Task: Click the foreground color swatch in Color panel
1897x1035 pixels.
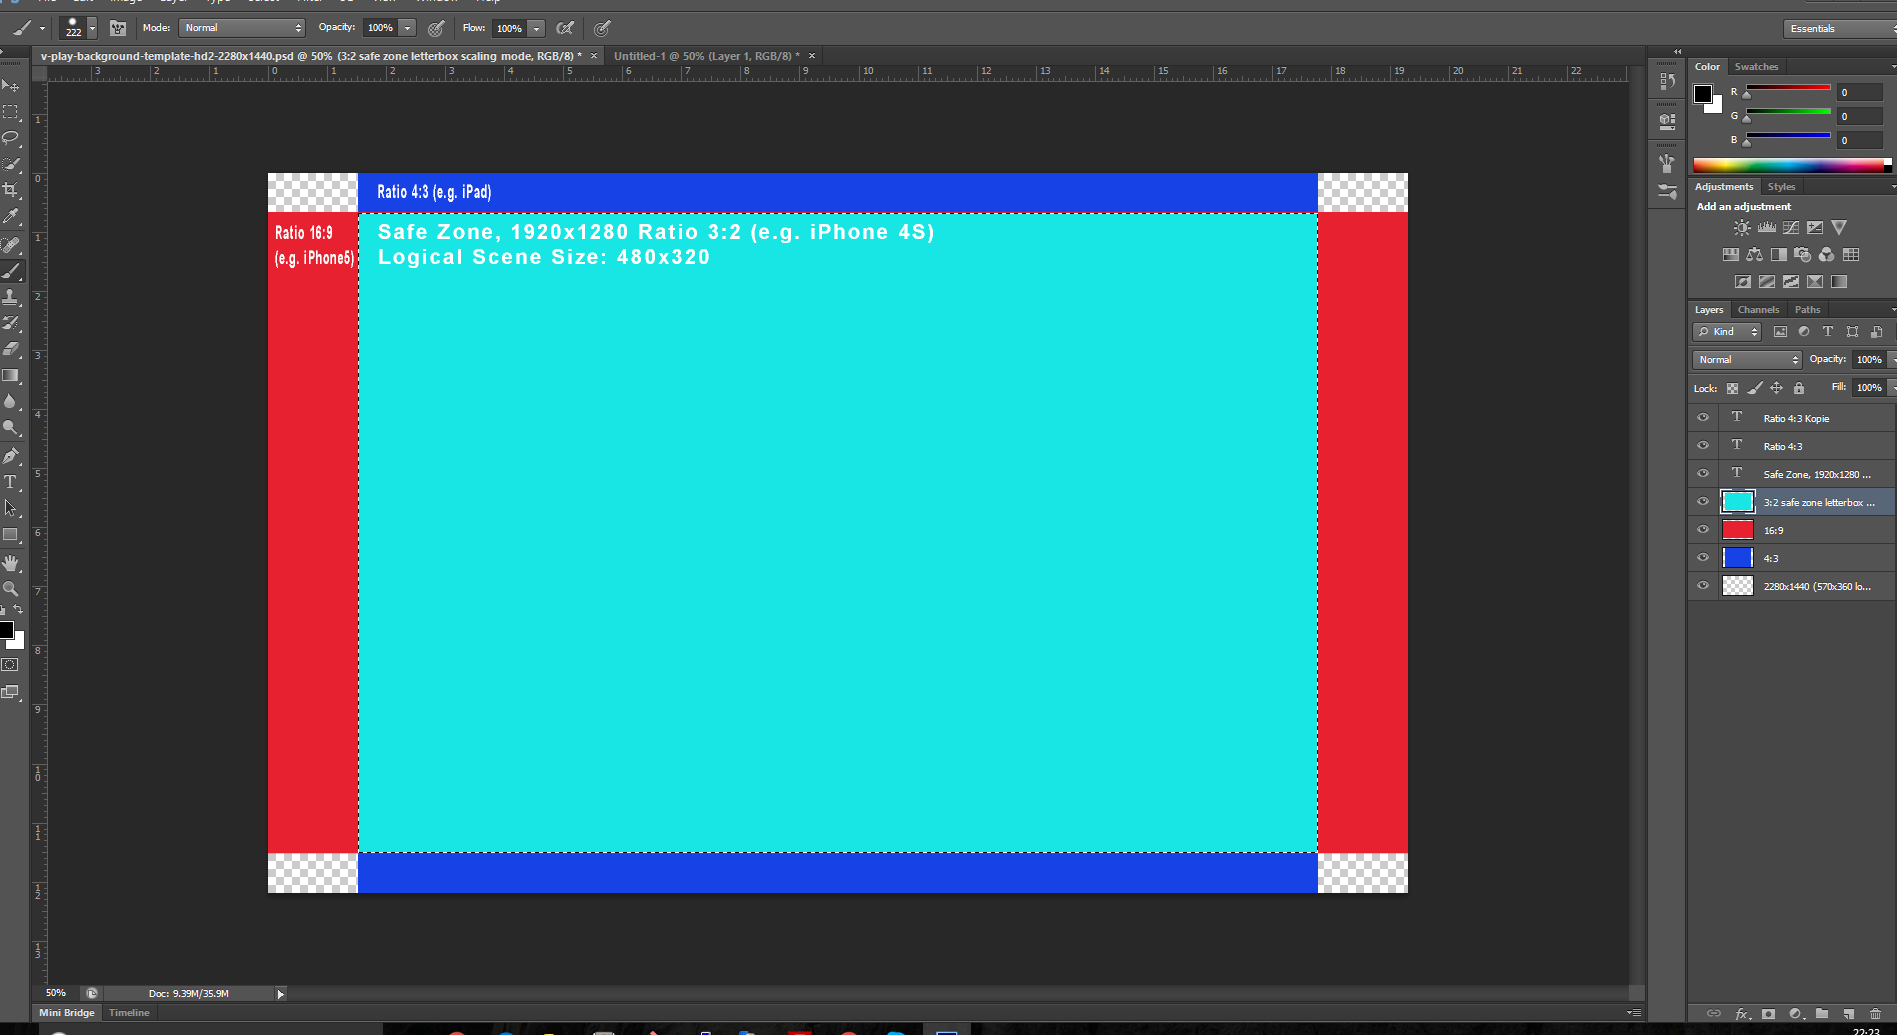Action: [1703, 93]
